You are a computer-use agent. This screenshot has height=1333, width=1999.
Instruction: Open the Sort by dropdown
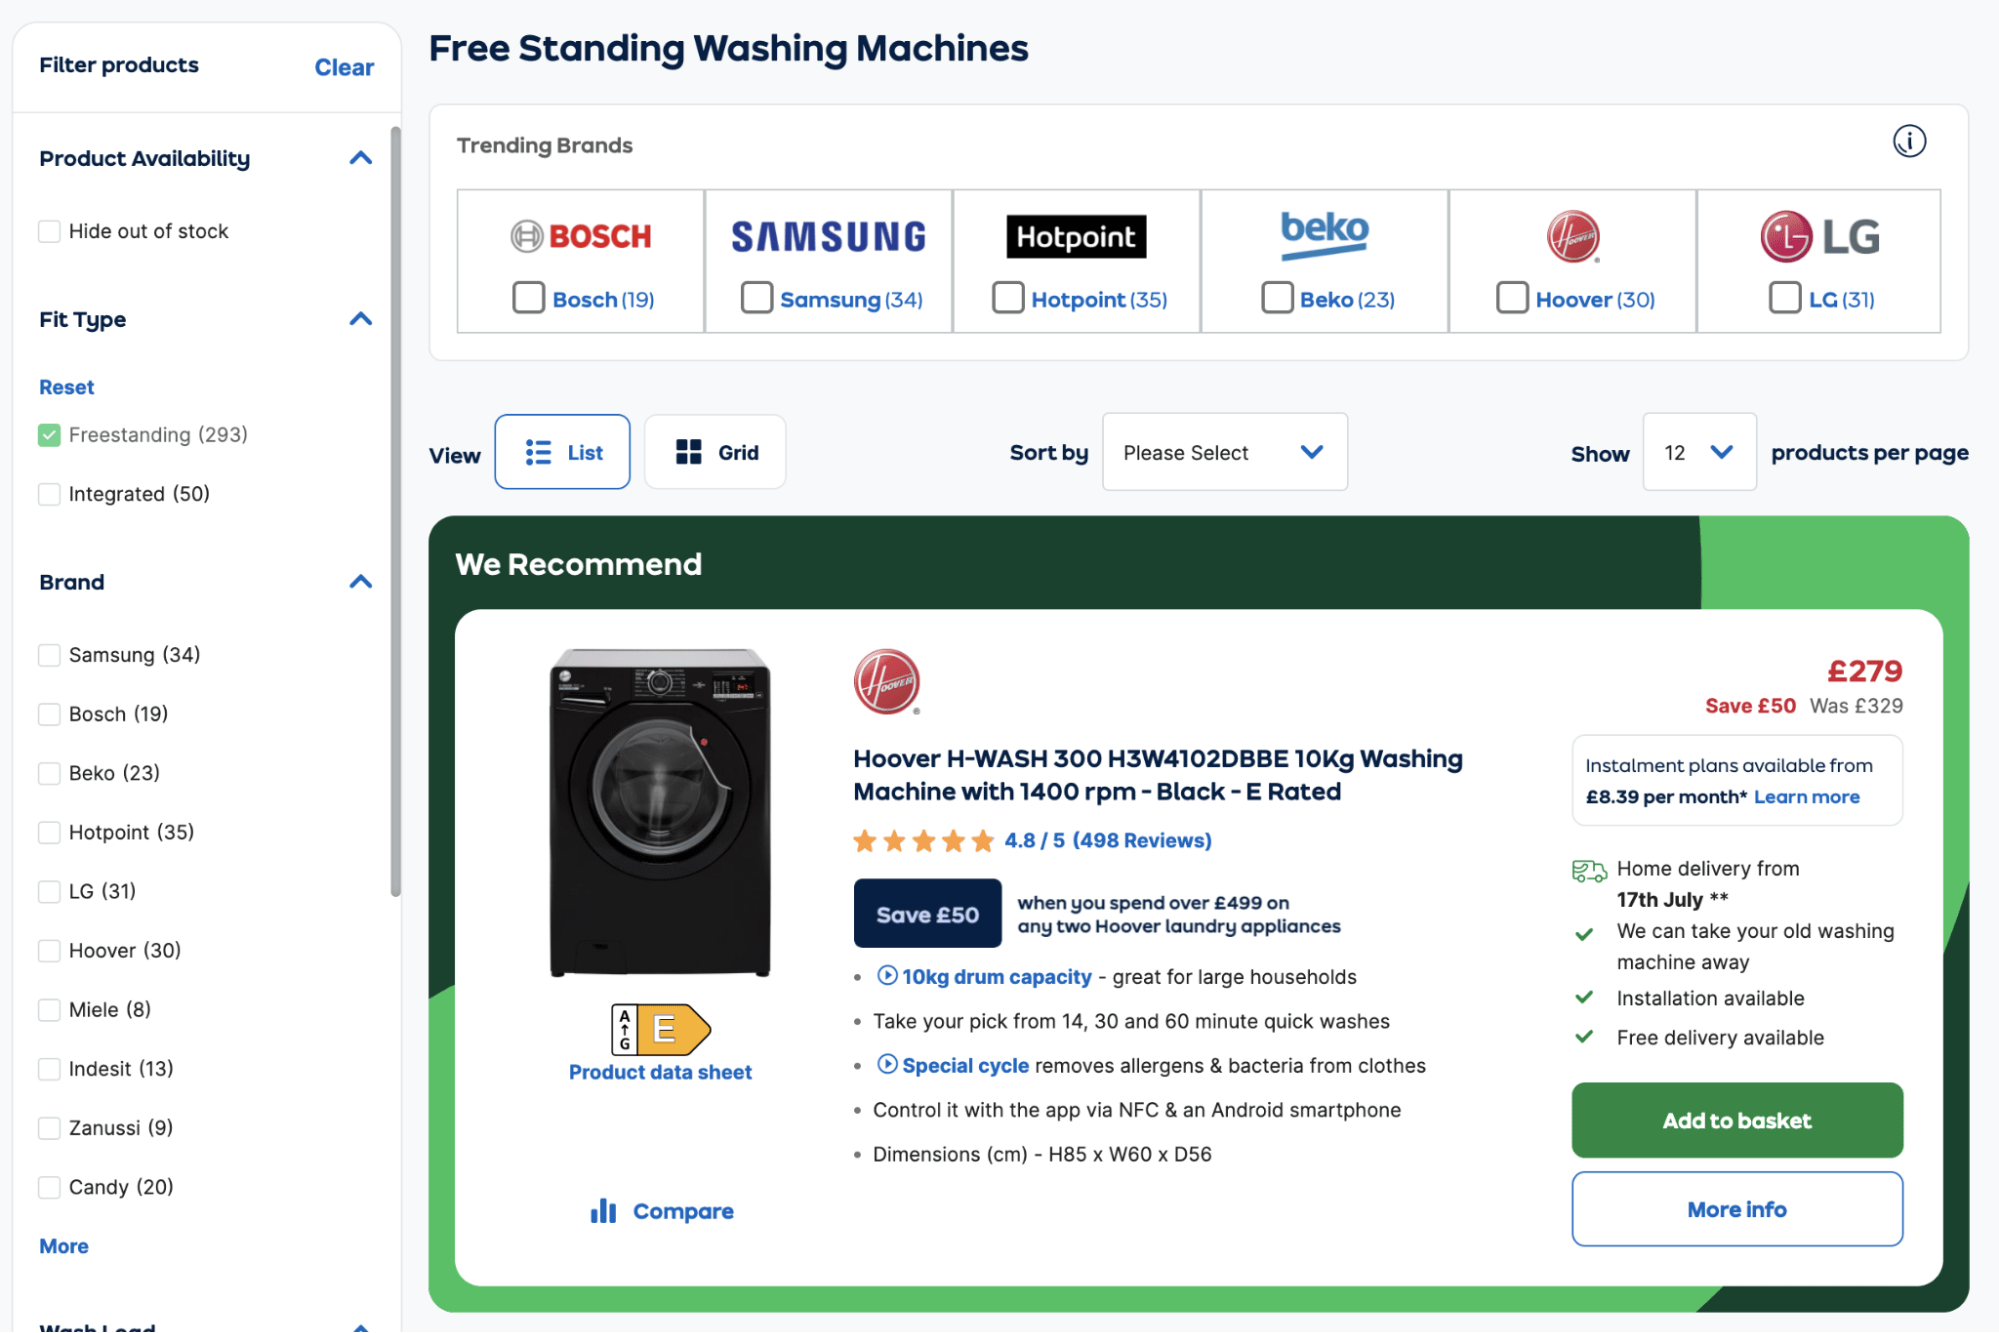(x=1224, y=452)
